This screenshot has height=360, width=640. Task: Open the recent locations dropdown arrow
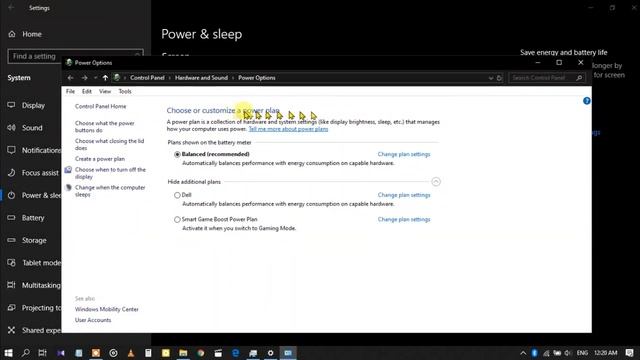96,78
